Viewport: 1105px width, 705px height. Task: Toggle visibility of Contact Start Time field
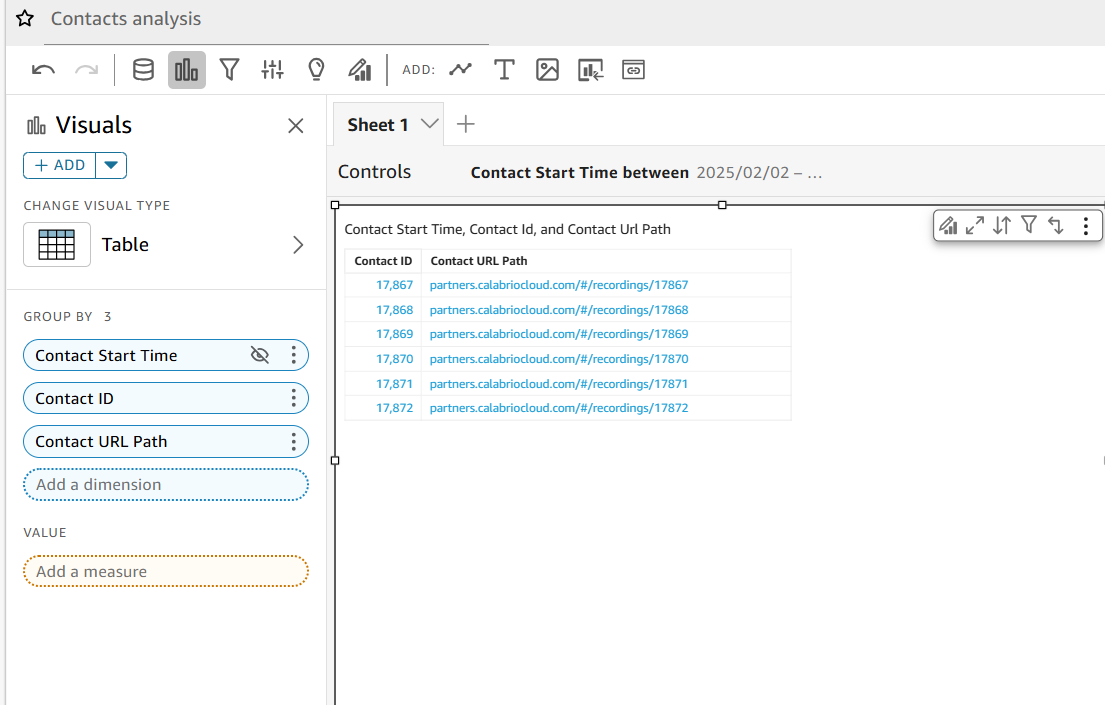click(x=260, y=355)
